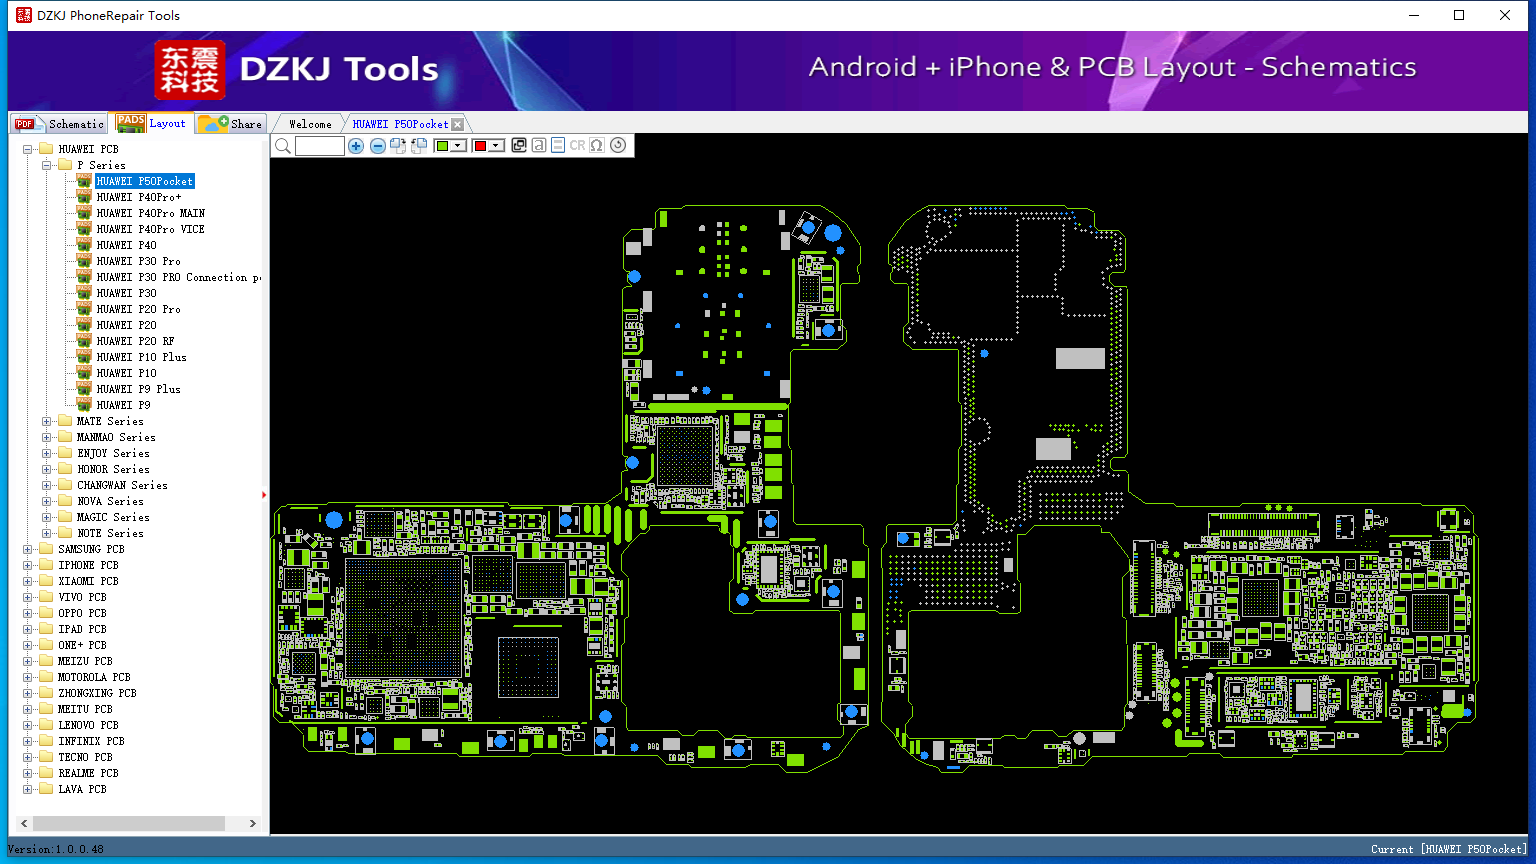Image resolution: width=1536 pixels, height=864 pixels.
Task: Collapse the HUAWEI PCB tree node
Action: tap(28, 149)
